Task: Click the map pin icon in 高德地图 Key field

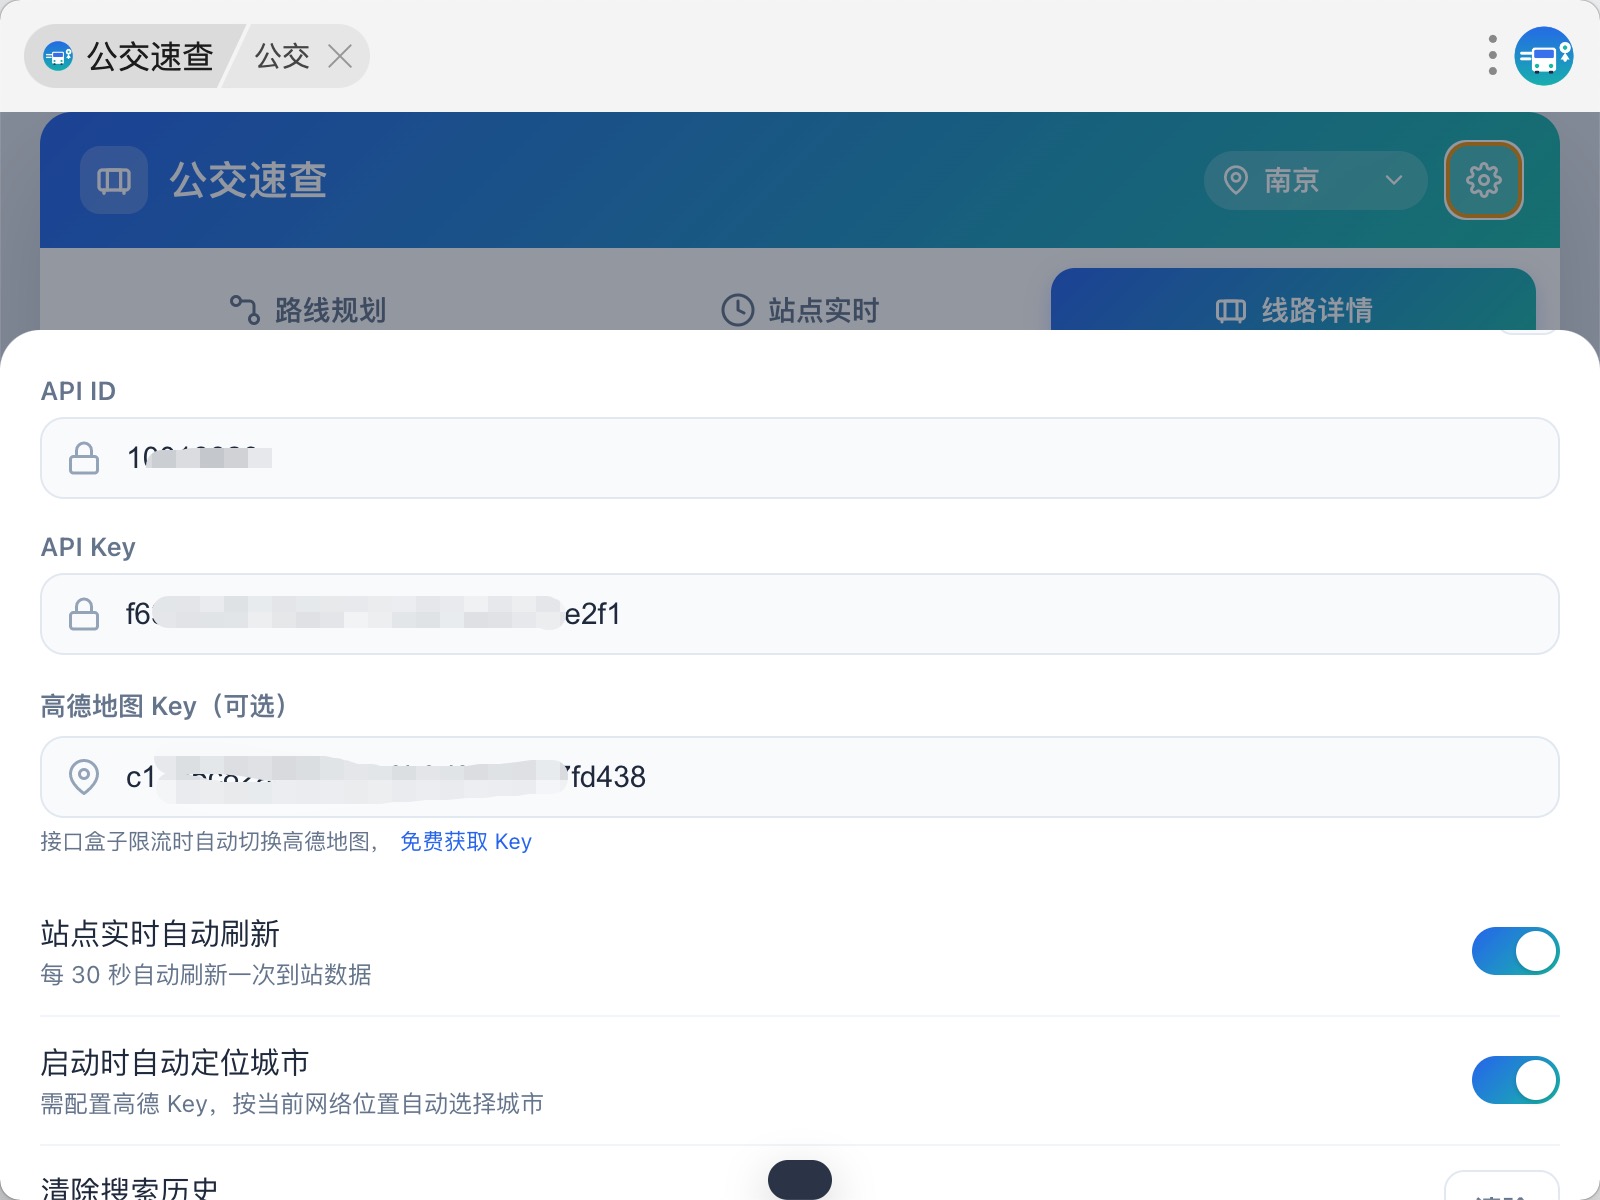Action: (x=84, y=777)
